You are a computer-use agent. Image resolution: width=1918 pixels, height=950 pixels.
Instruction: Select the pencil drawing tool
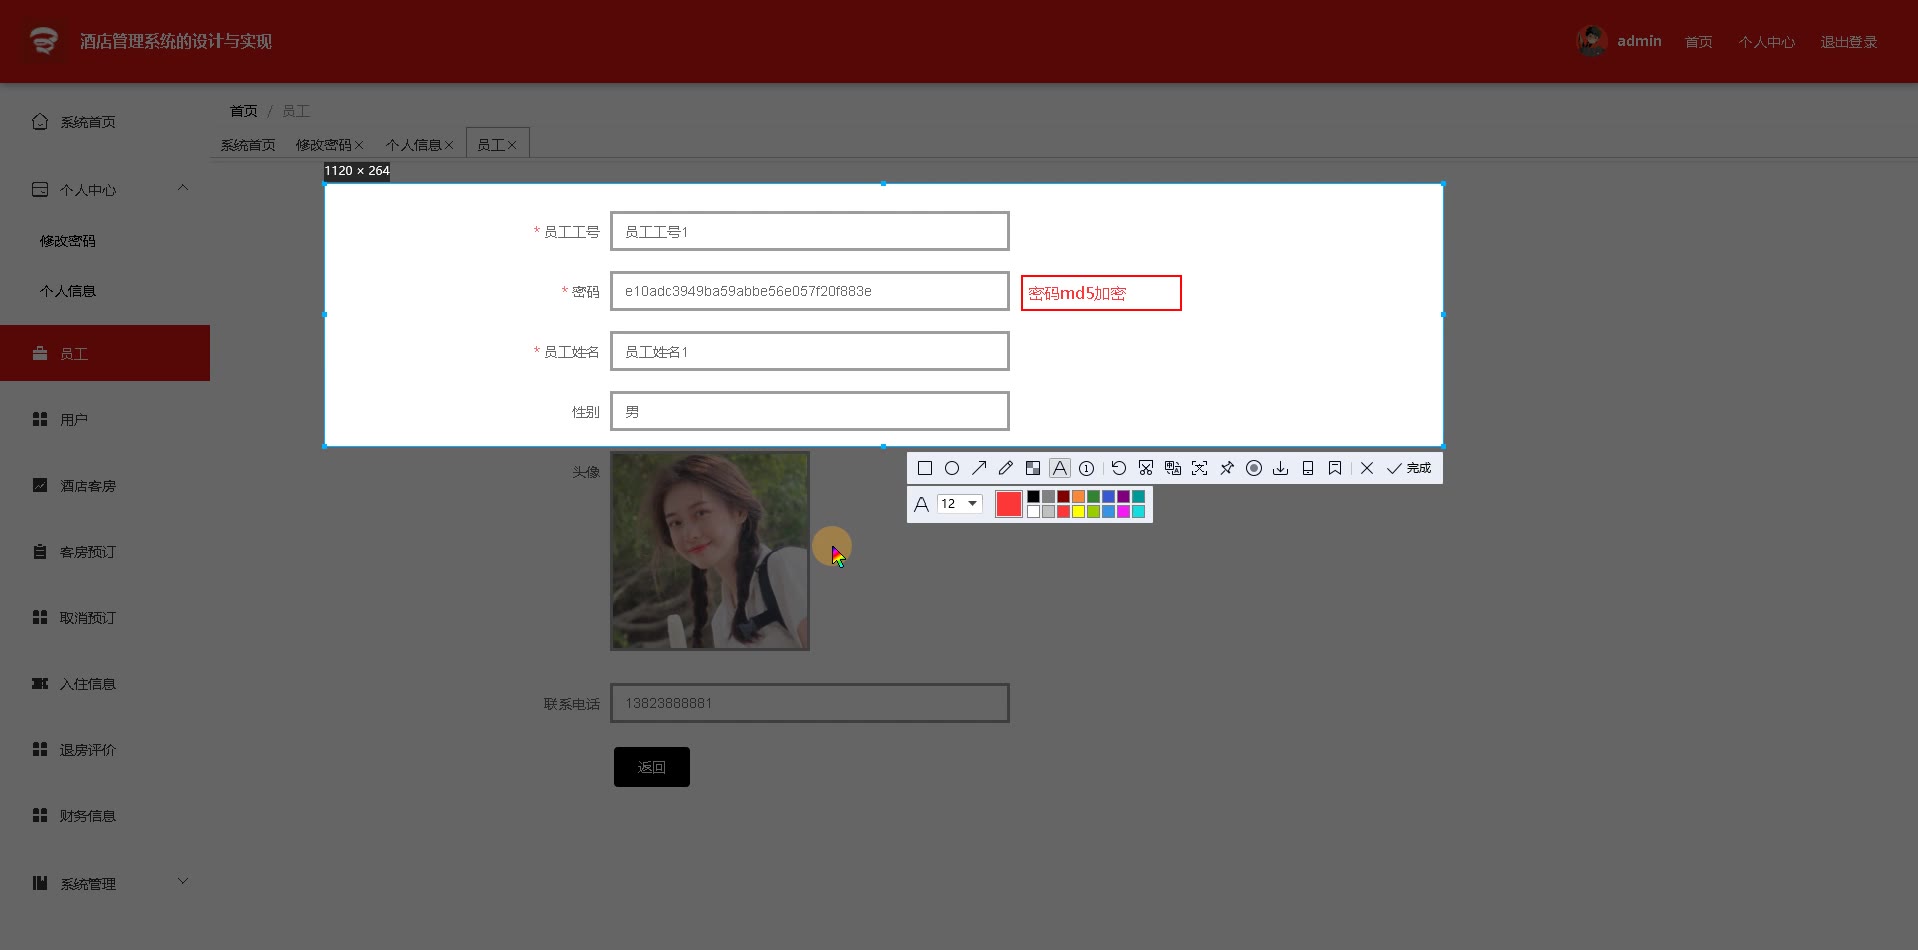click(1006, 468)
